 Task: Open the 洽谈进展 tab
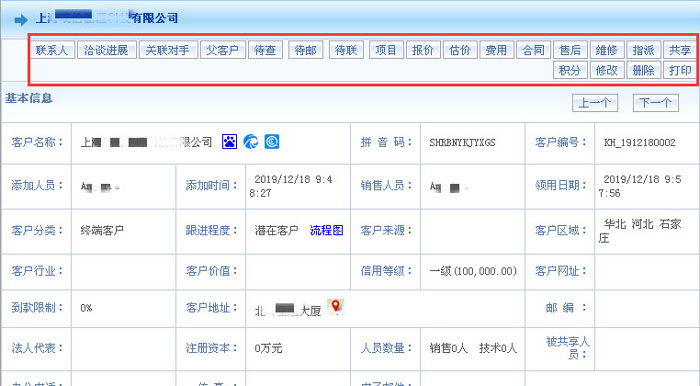point(106,50)
